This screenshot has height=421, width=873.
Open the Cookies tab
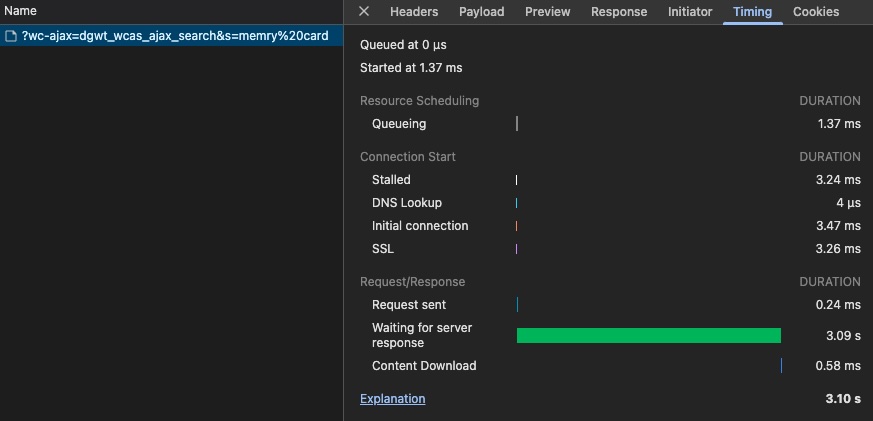[x=816, y=12]
